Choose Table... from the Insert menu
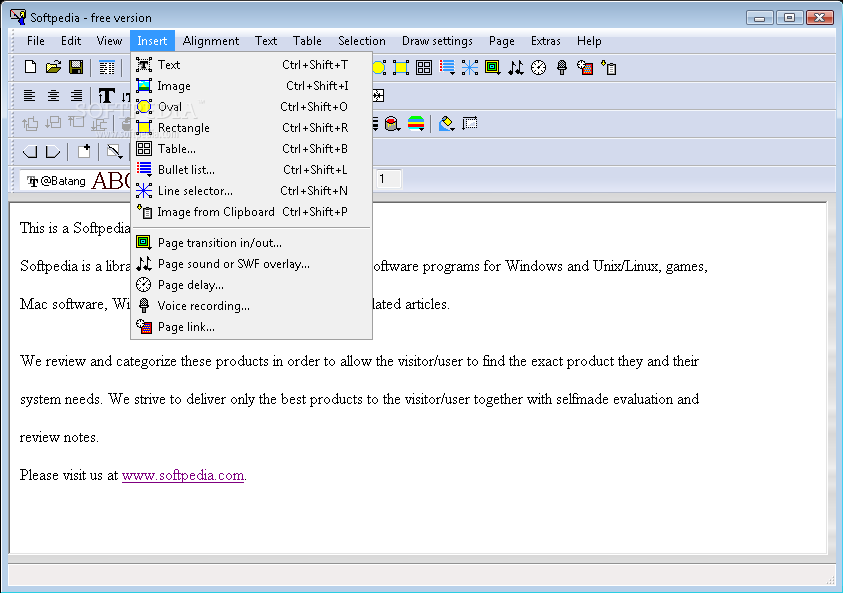Image resolution: width=843 pixels, height=593 pixels. click(x=251, y=148)
